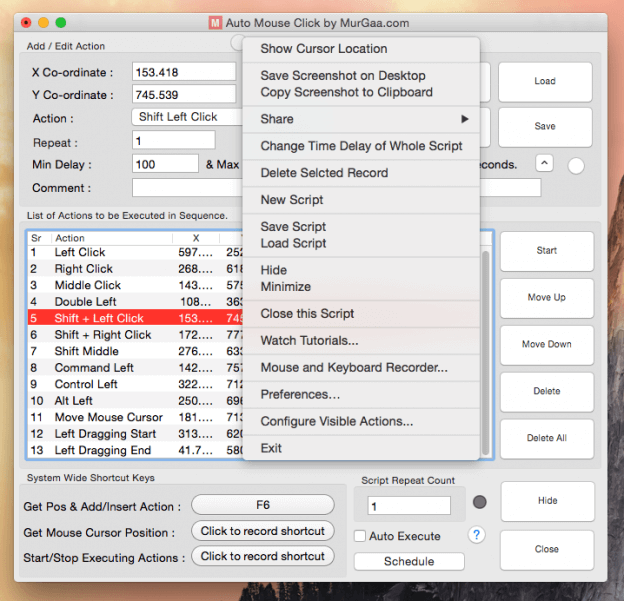Select row 1 Left Click
This screenshot has width=624, height=601.
click(135, 252)
